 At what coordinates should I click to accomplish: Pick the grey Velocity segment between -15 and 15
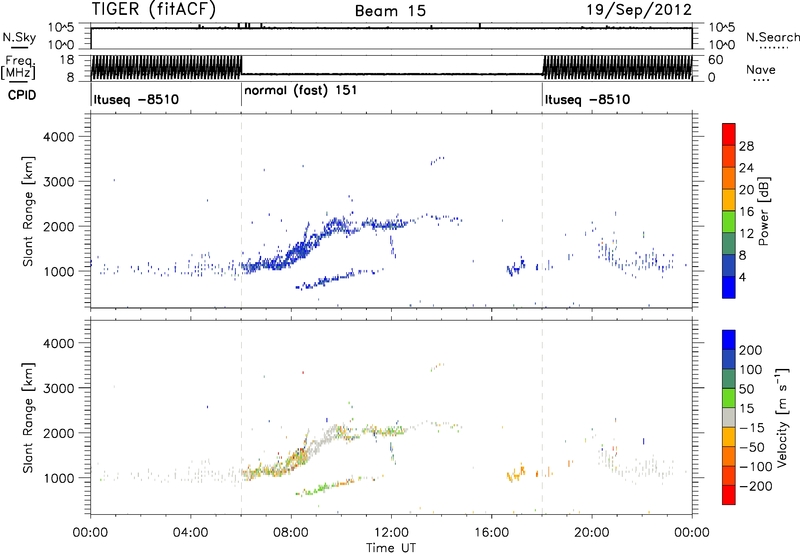tap(729, 417)
